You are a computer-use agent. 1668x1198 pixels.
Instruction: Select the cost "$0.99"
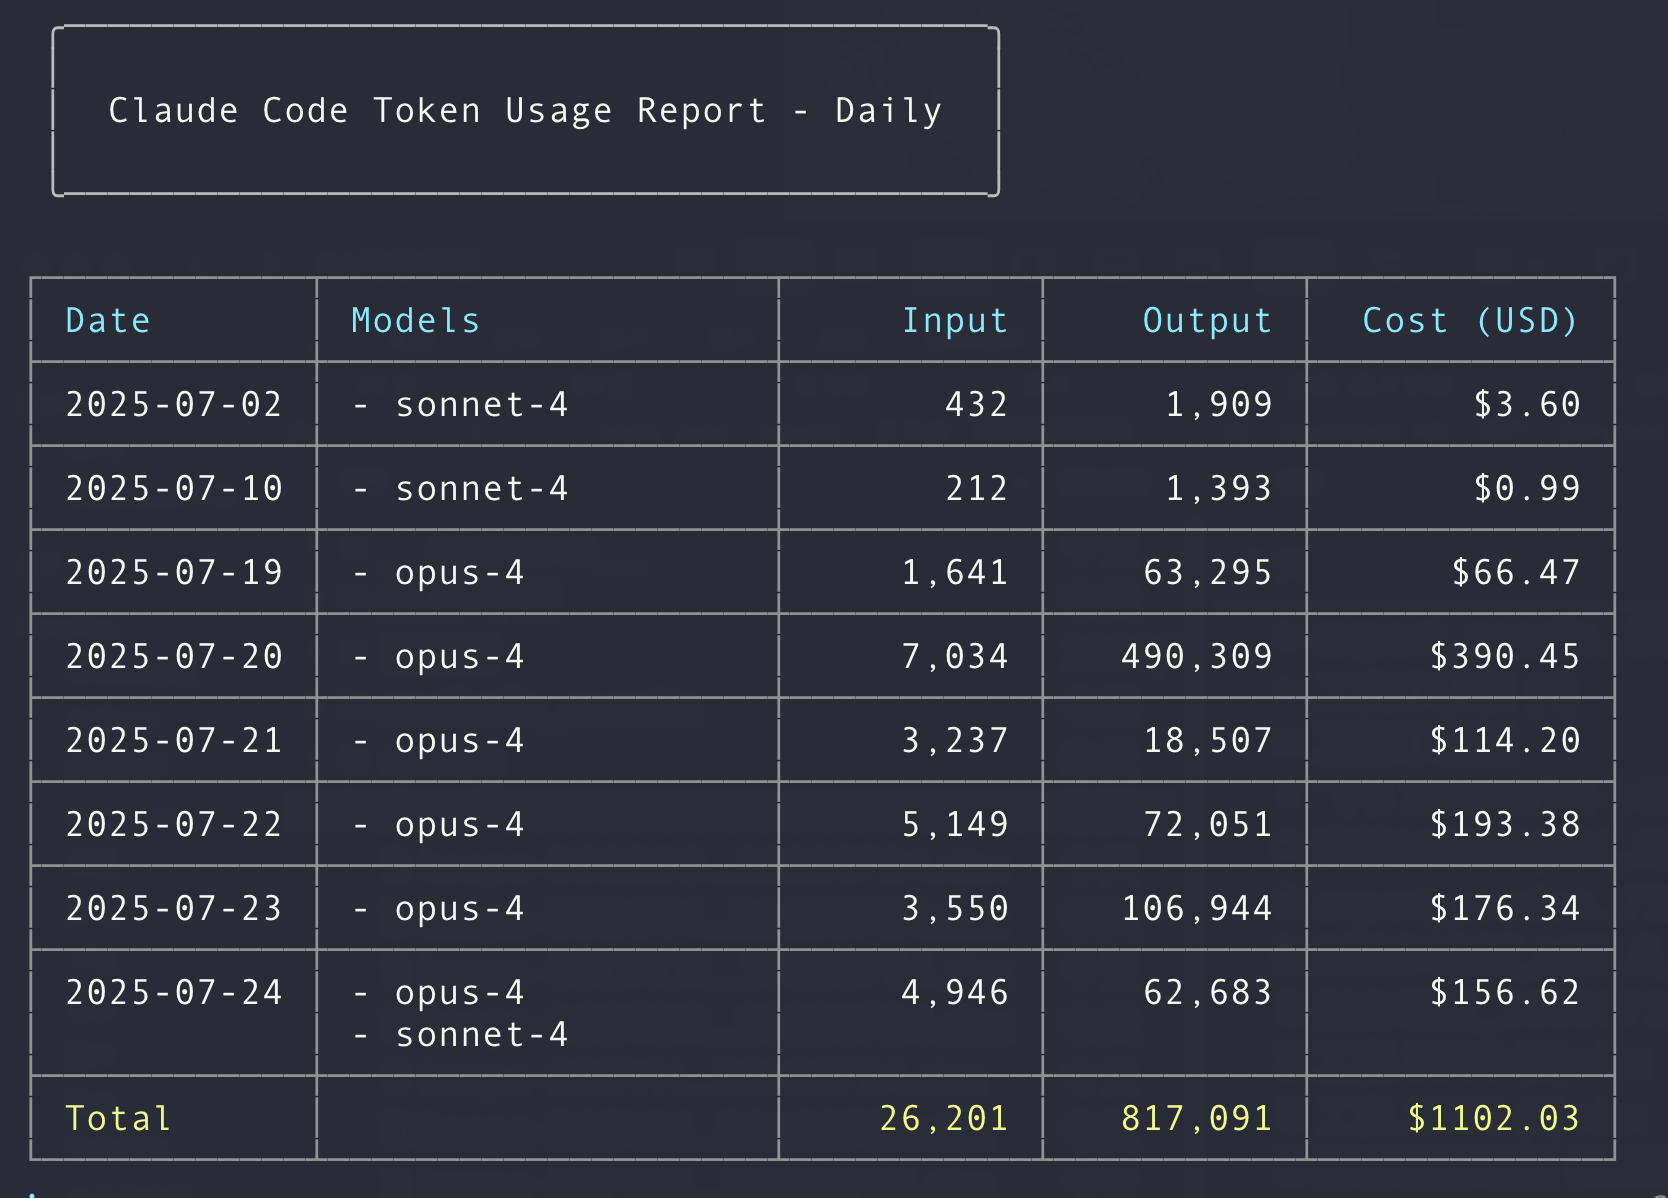(1527, 488)
